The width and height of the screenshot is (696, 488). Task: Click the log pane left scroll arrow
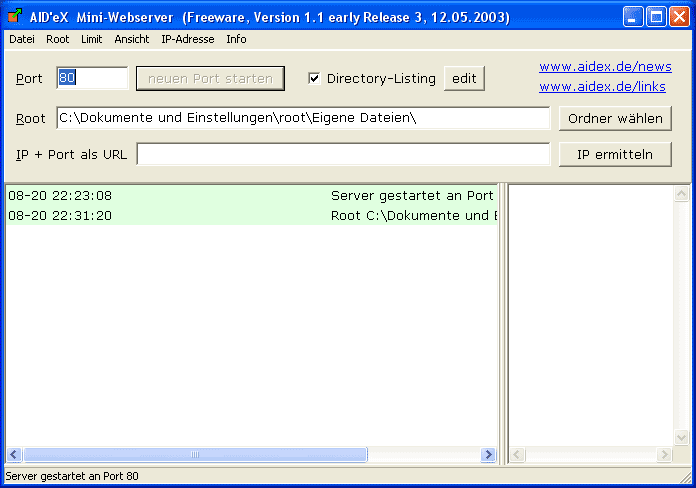tap(14, 455)
